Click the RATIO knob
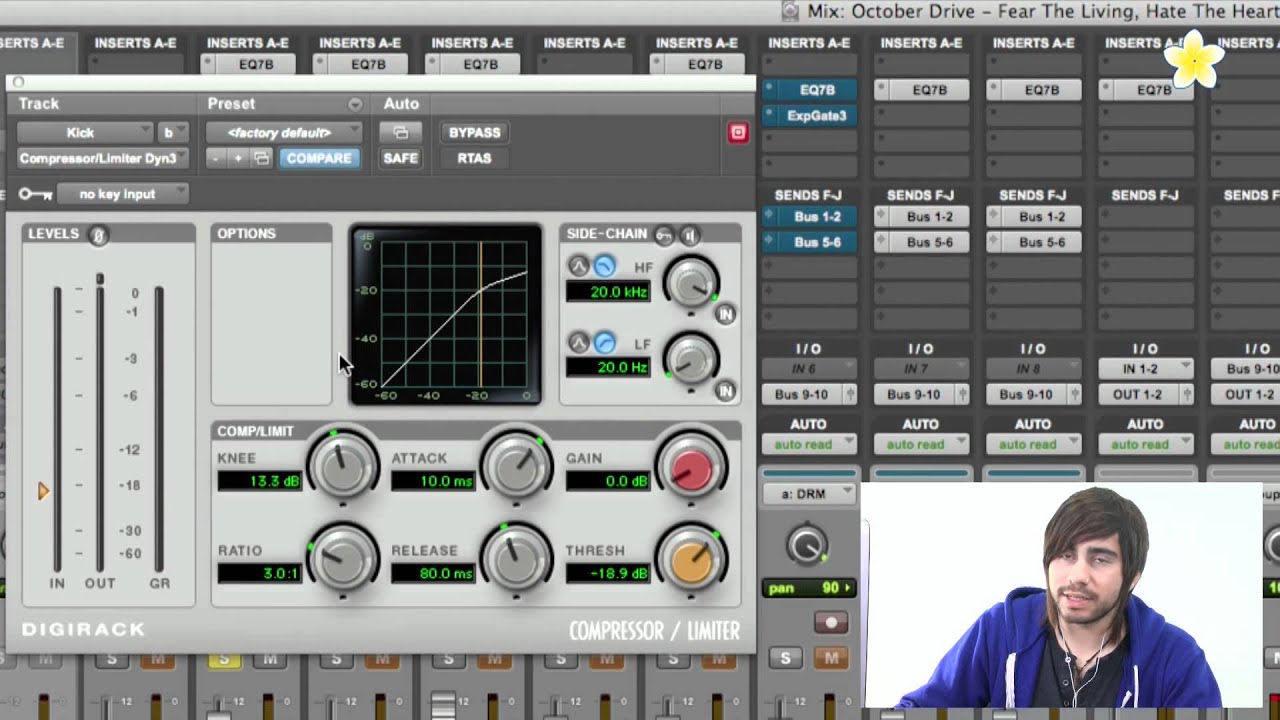The image size is (1280, 720). click(343, 560)
